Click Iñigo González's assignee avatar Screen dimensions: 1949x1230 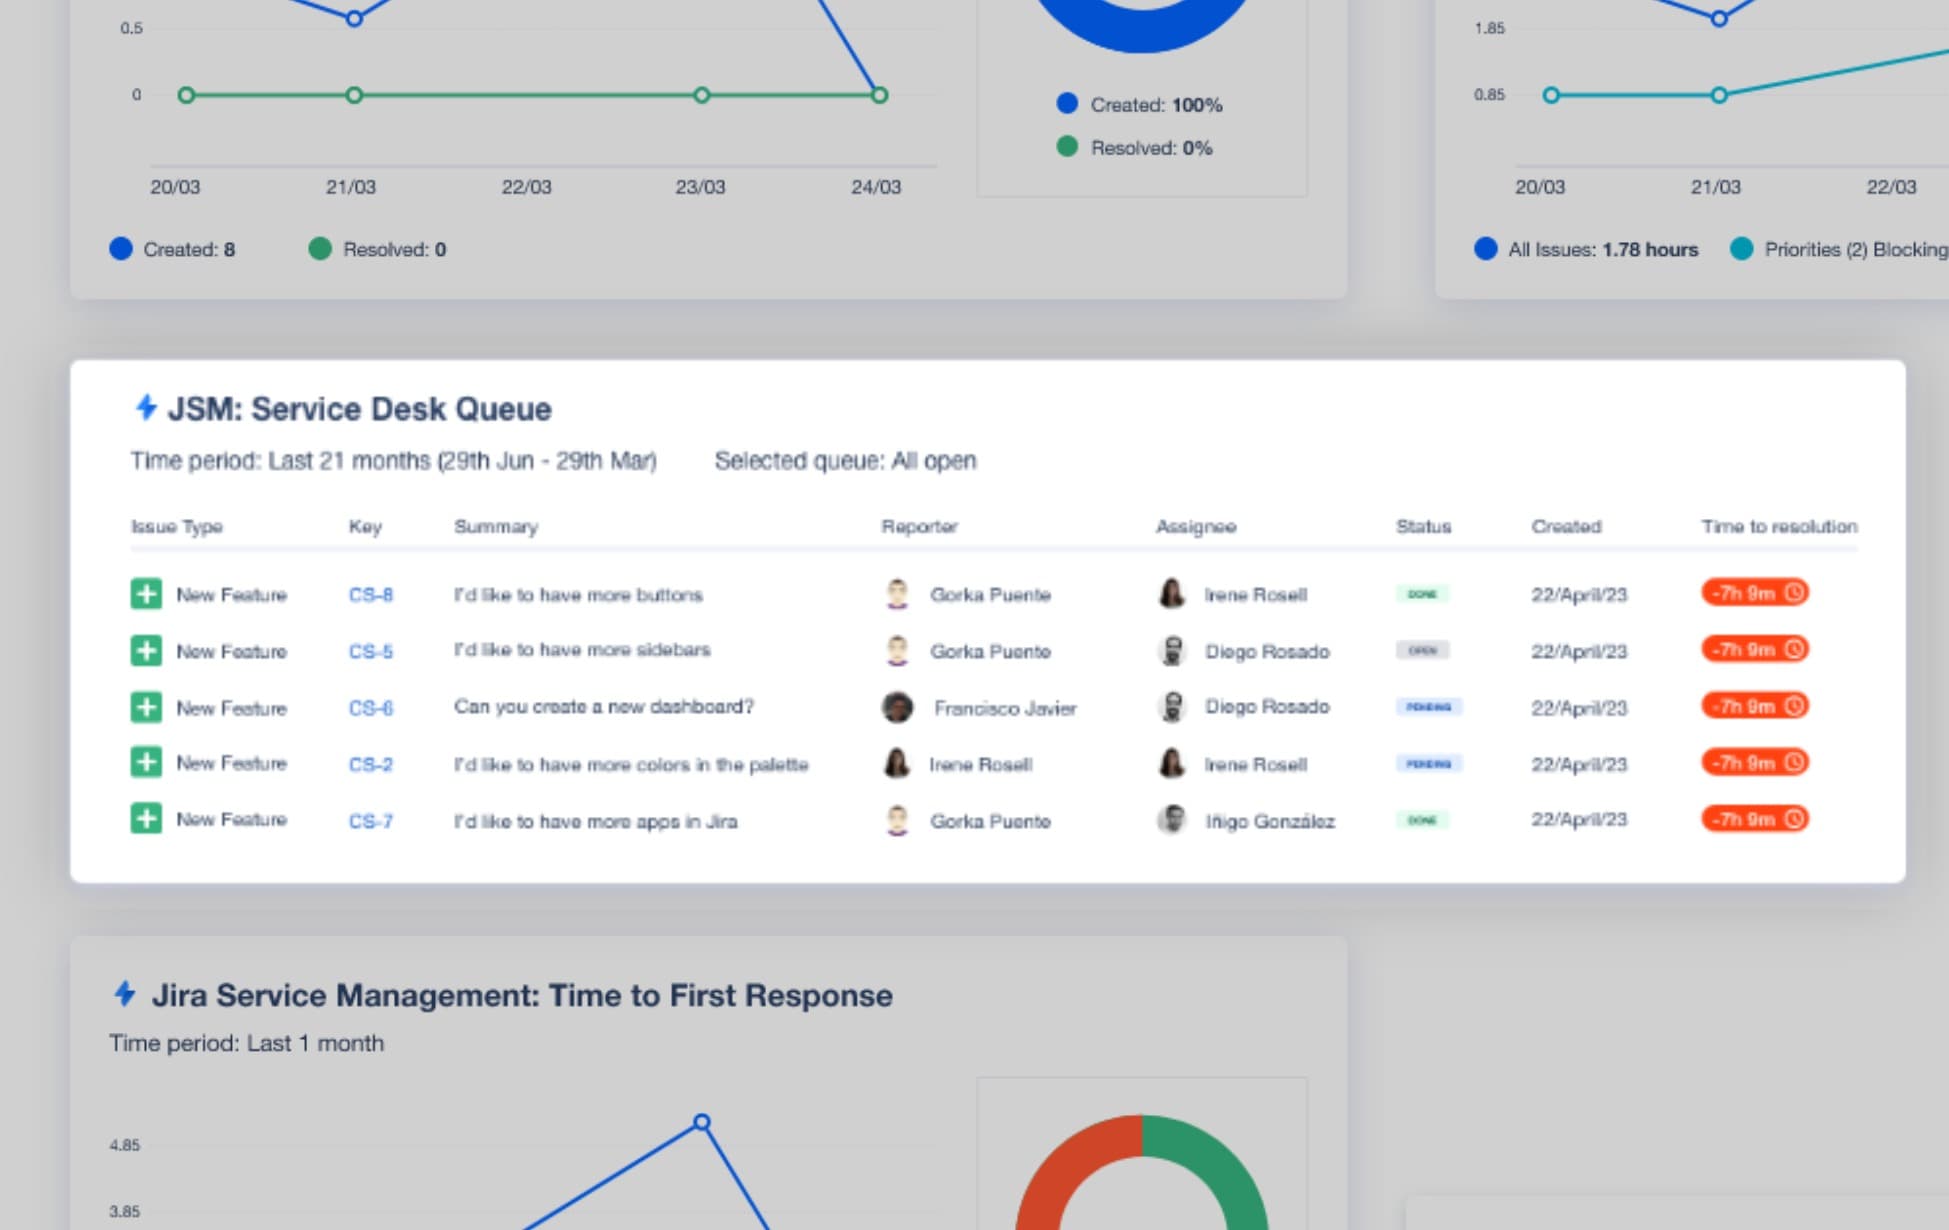[1172, 820]
